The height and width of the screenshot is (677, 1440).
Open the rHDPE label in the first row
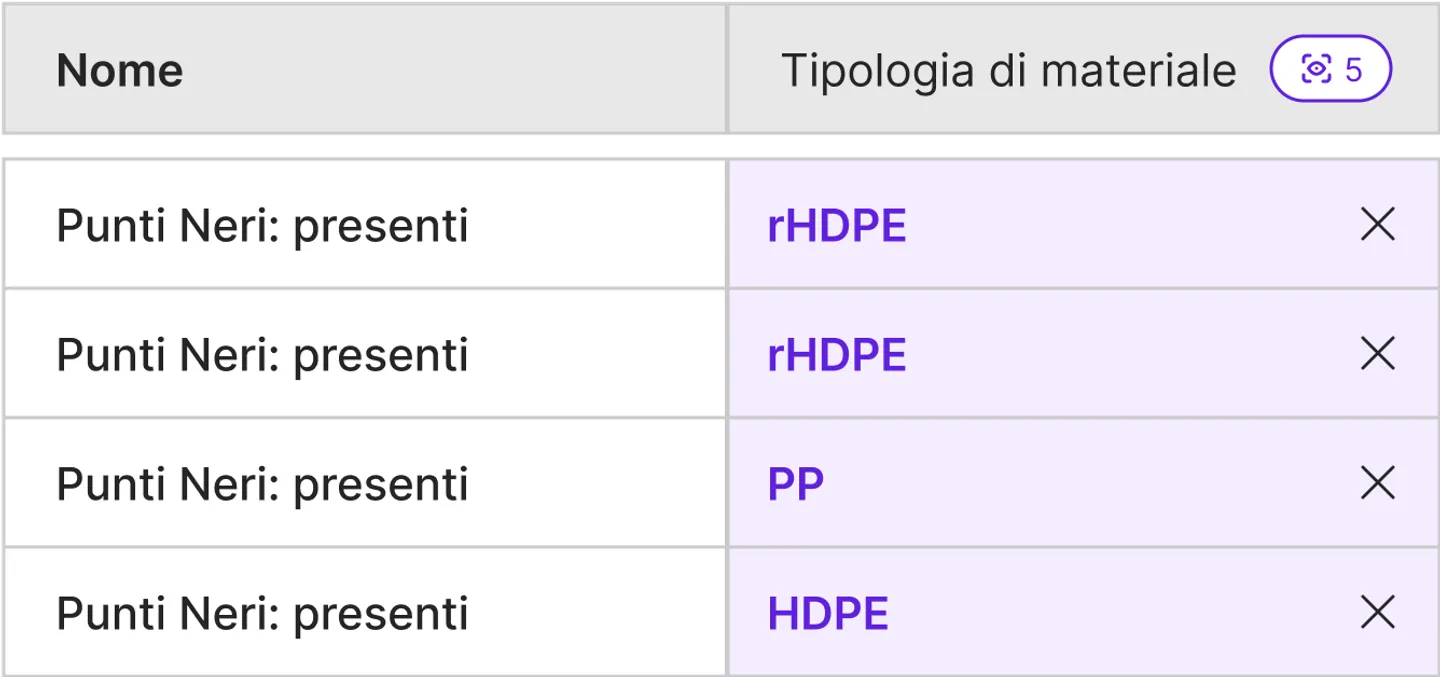pyautogui.click(x=836, y=227)
